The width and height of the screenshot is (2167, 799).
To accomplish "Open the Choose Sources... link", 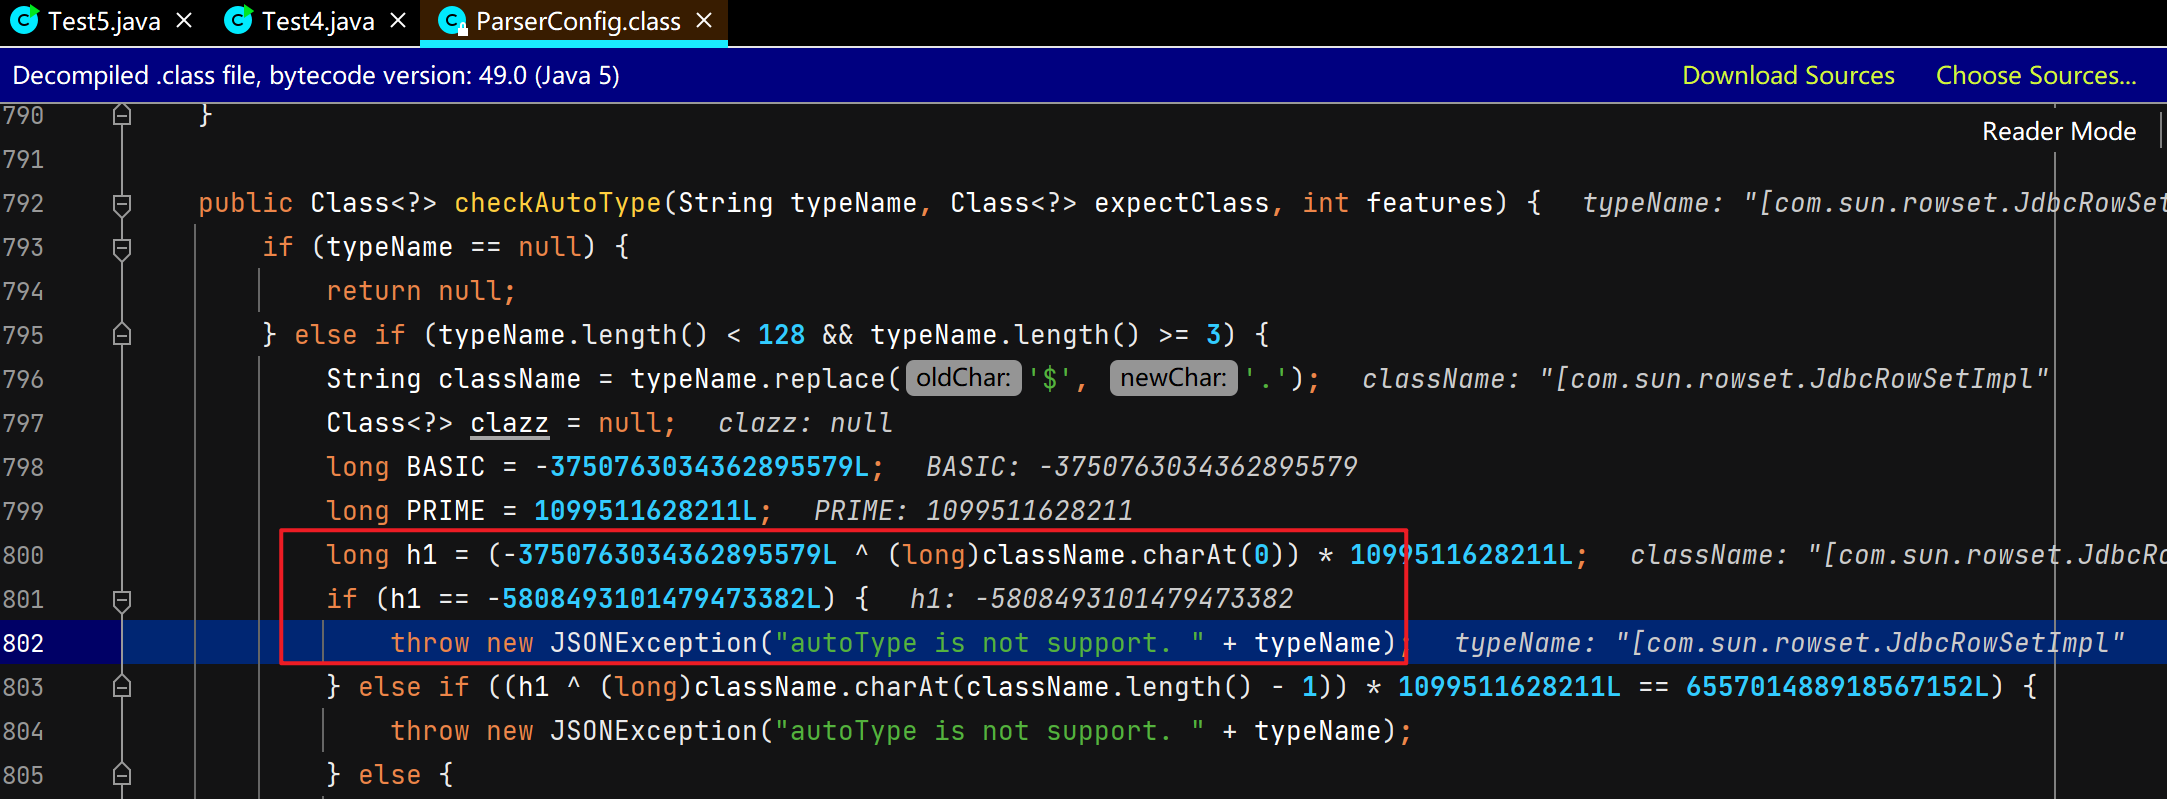I will (2036, 76).
